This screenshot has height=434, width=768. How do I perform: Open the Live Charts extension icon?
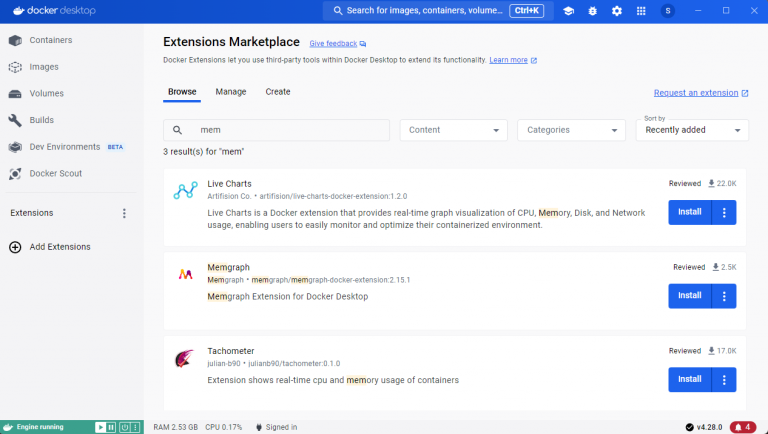[x=185, y=191]
